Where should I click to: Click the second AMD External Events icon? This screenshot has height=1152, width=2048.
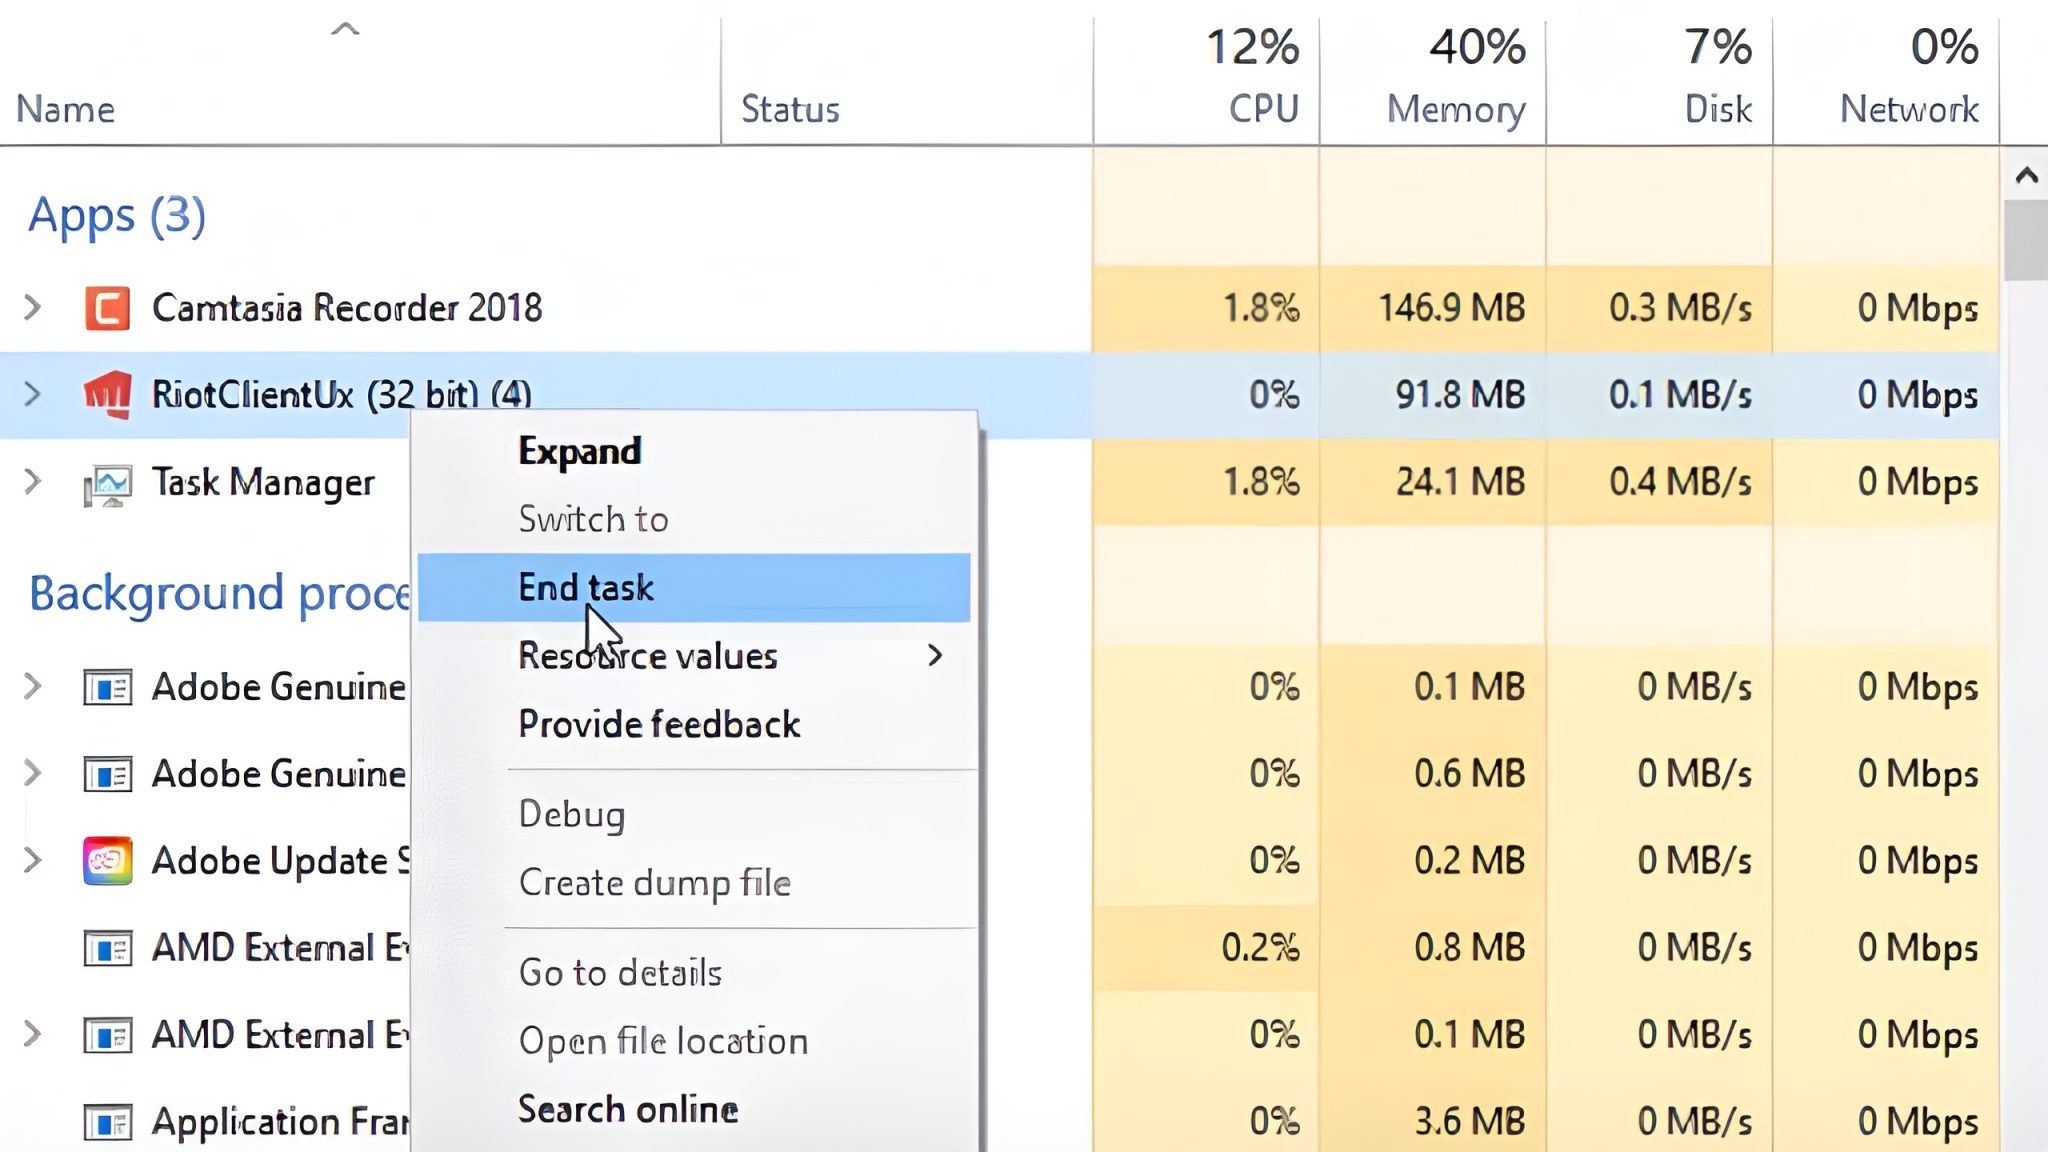[107, 1034]
